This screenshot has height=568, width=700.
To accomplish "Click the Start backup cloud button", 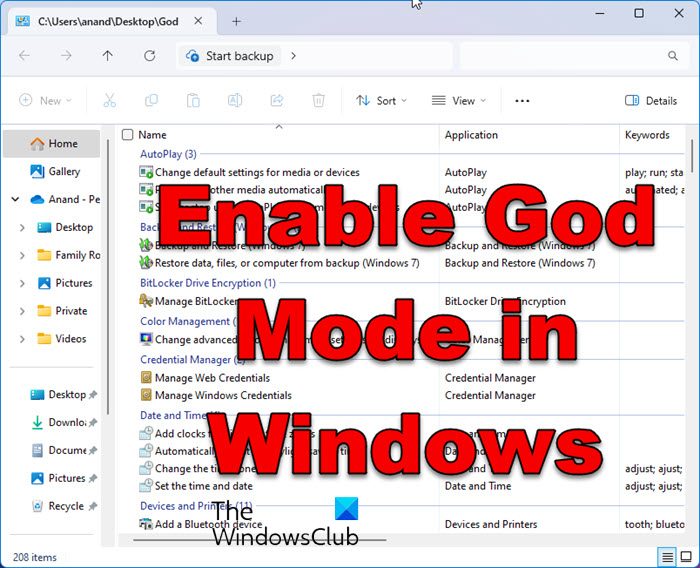I will click(230, 56).
